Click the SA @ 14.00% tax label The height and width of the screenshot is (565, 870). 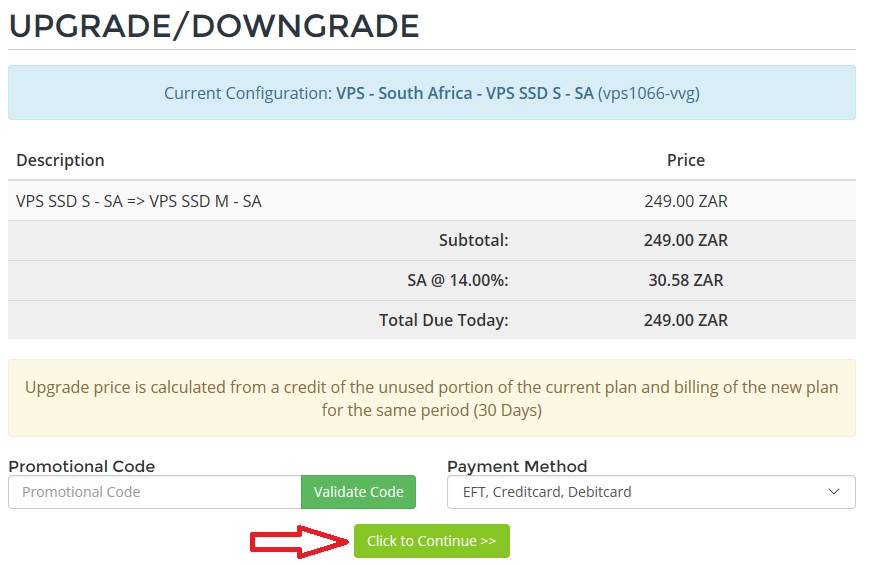click(458, 280)
